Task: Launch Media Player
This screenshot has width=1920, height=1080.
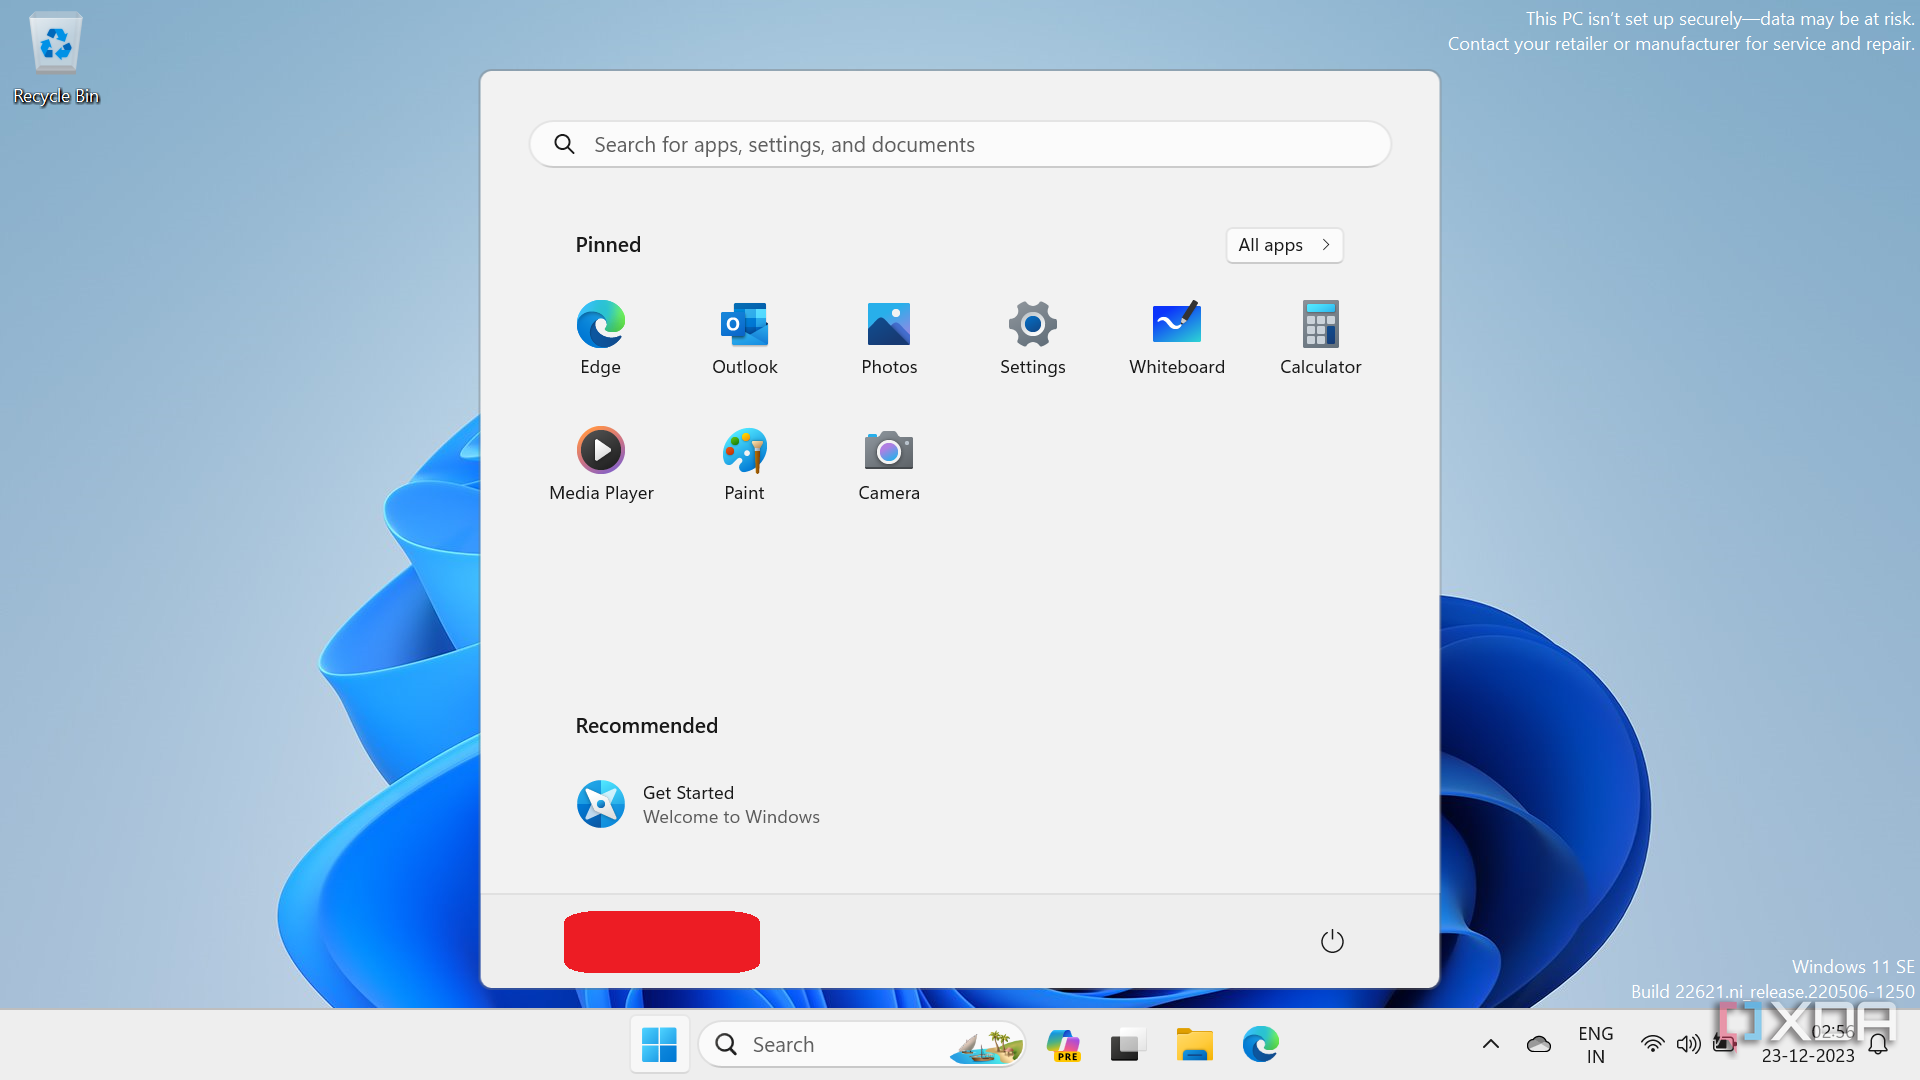Action: coord(600,464)
